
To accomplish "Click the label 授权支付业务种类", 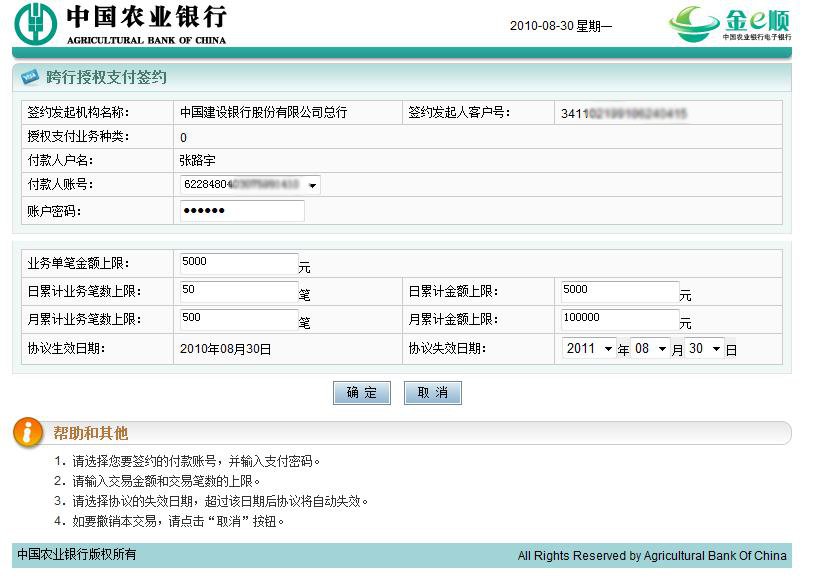I will (x=78, y=136).
